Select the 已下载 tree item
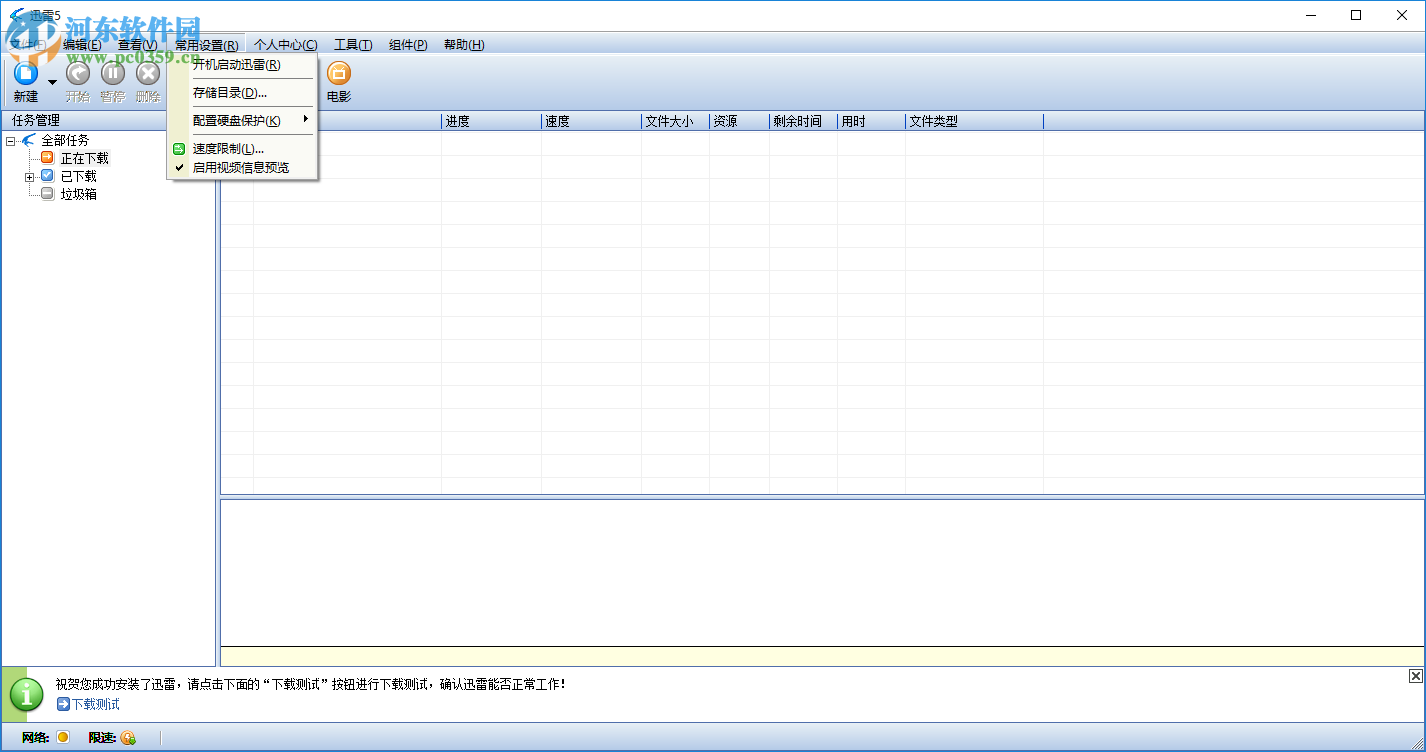The image size is (1426, 752). (79, 176)
